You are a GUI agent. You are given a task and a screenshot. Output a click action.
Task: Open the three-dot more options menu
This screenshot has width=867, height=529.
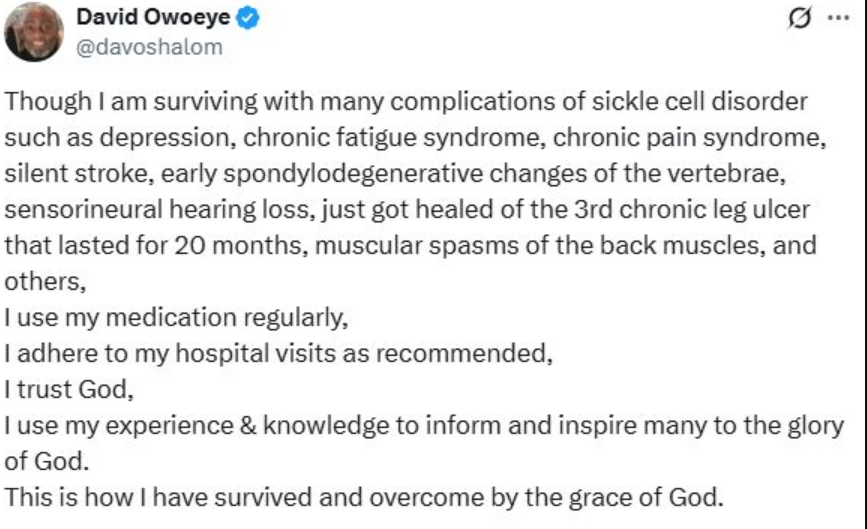click(x=836, y=19)
